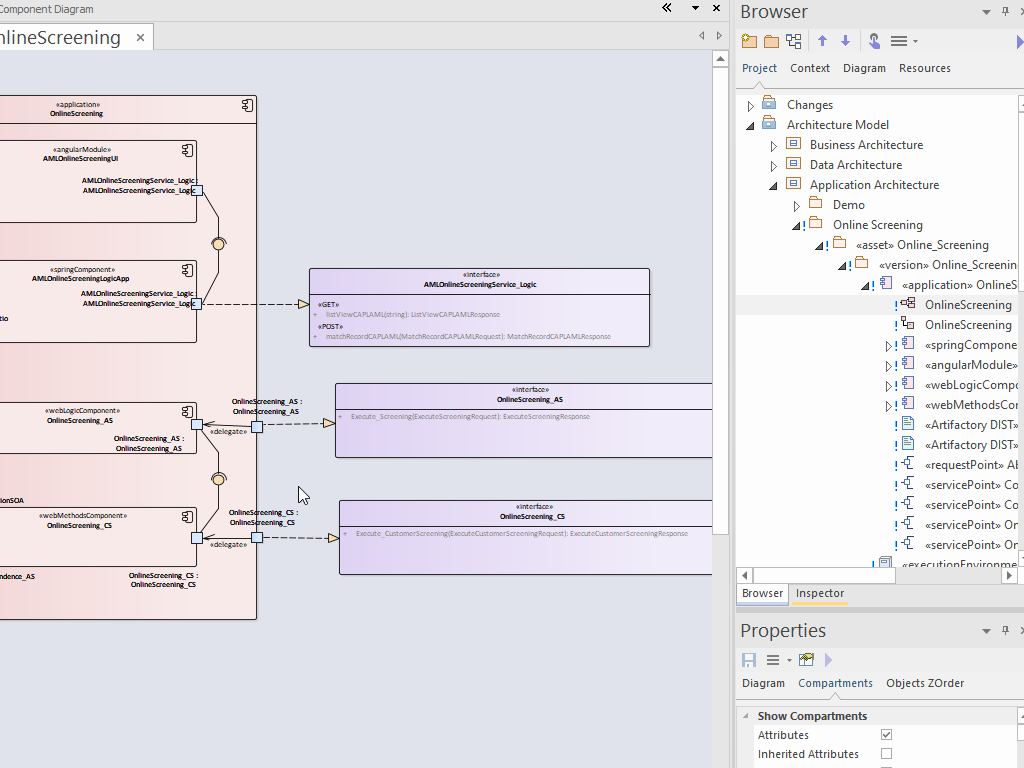Click the OnlineScreening_CS delegate port square
The width and height of the screenshot is (1024, 768).
point(257,537)
